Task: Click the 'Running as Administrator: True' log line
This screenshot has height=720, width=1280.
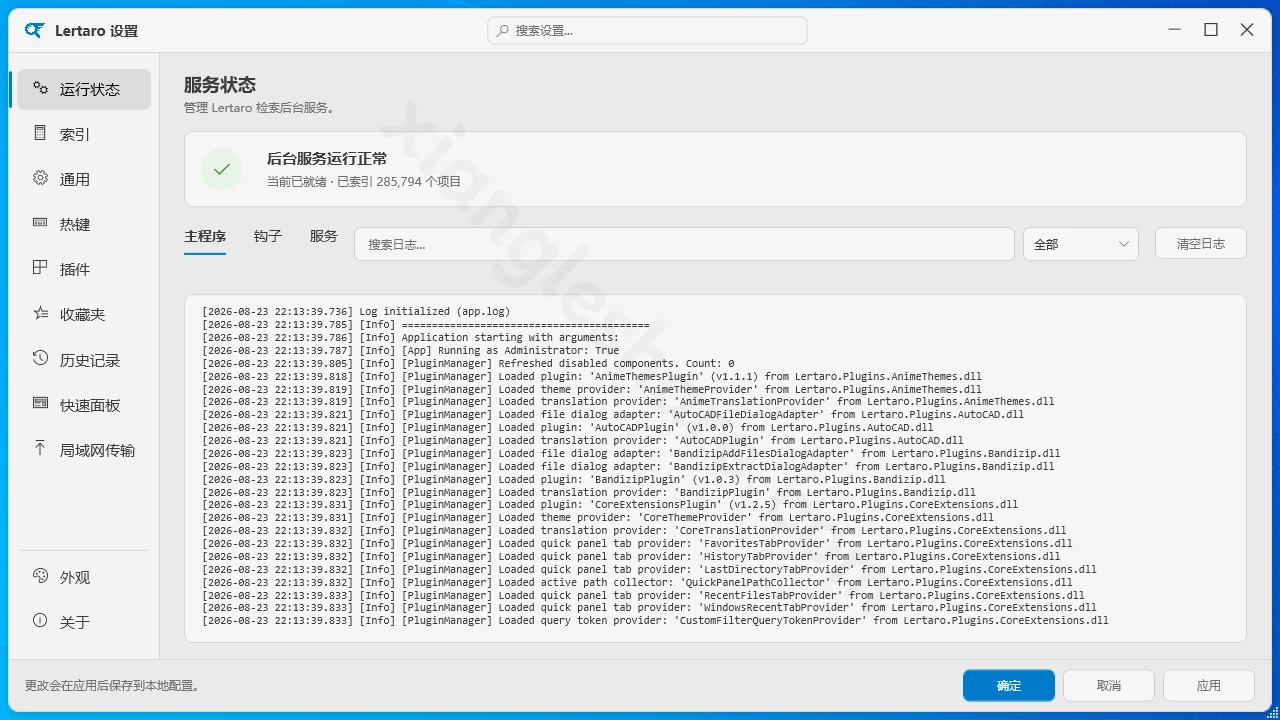Action: [x=411, y=351]
